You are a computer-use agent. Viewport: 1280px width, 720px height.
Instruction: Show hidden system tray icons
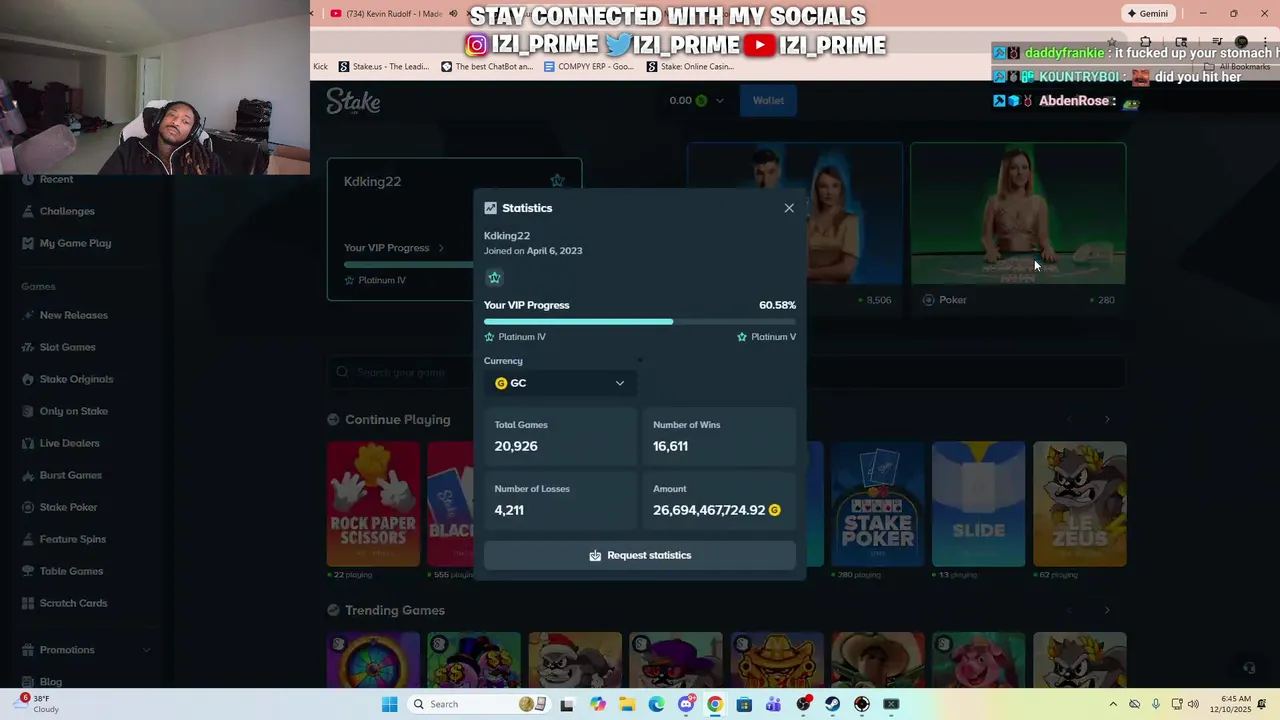pyautogui.click(x=1113, y=704)
